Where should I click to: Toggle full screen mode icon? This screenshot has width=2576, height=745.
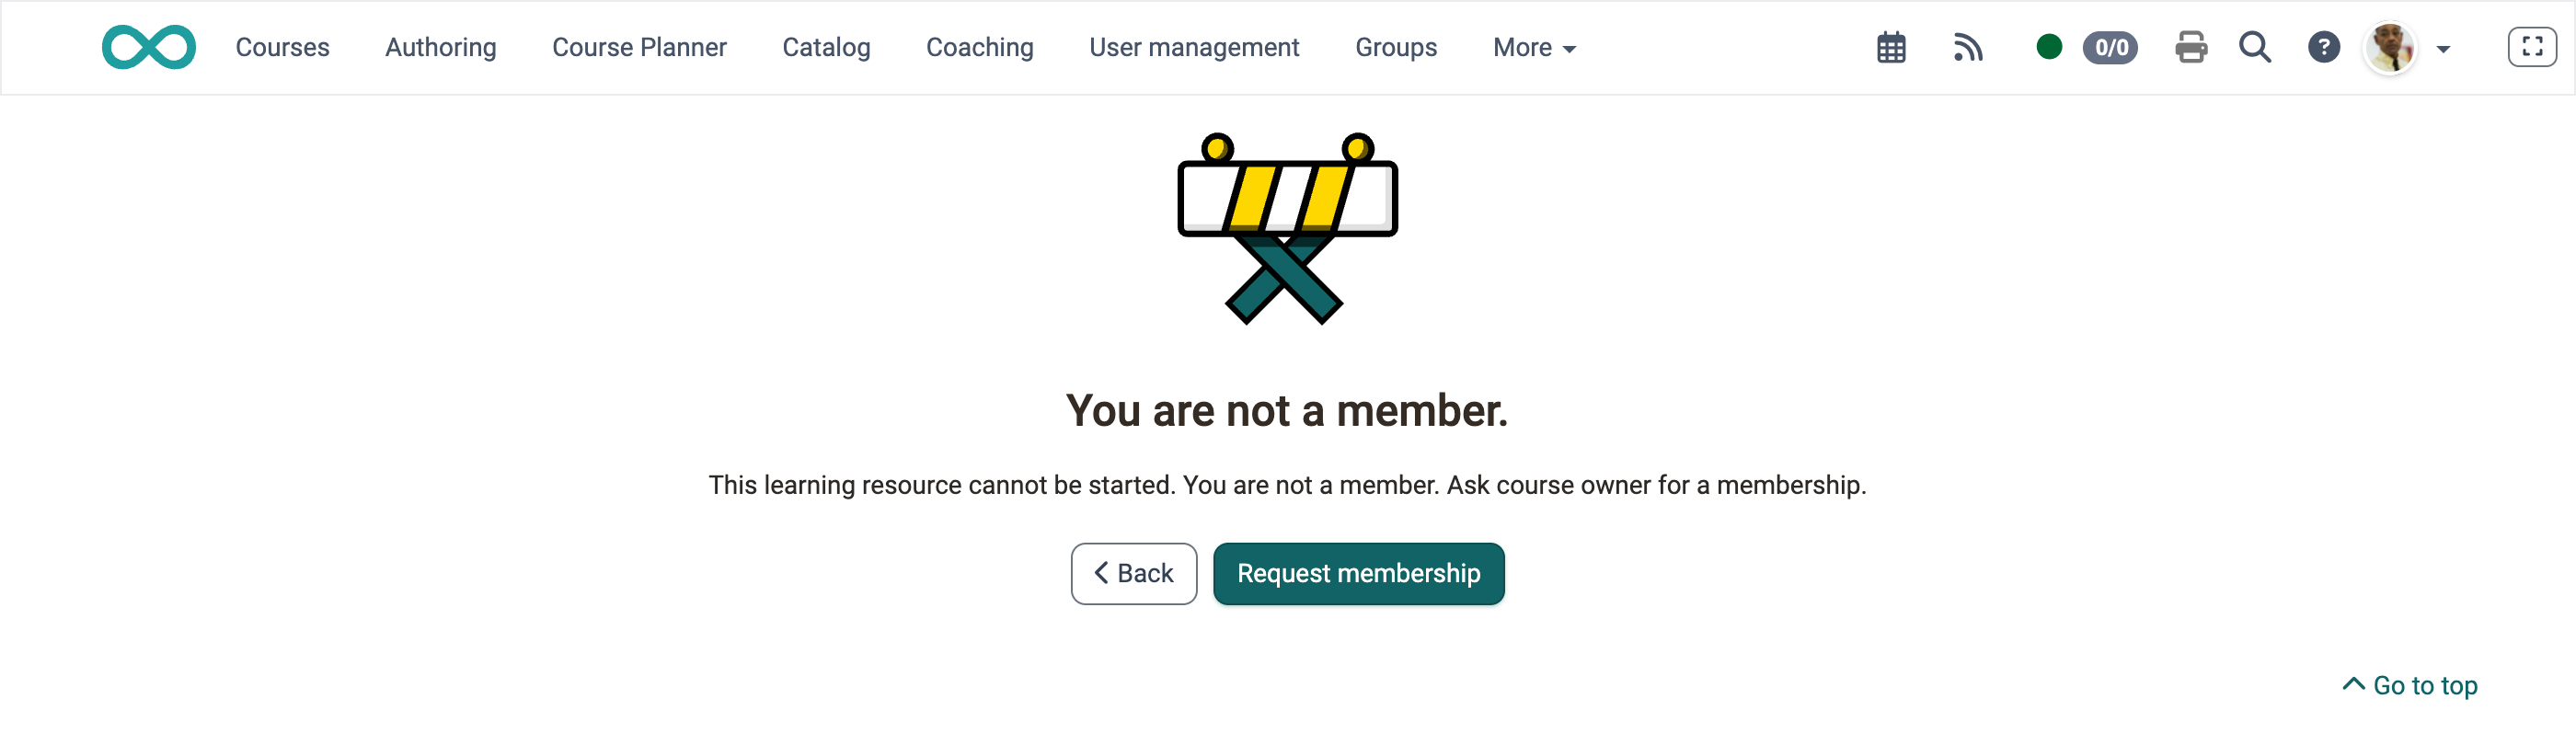(x=2532, y=47)
